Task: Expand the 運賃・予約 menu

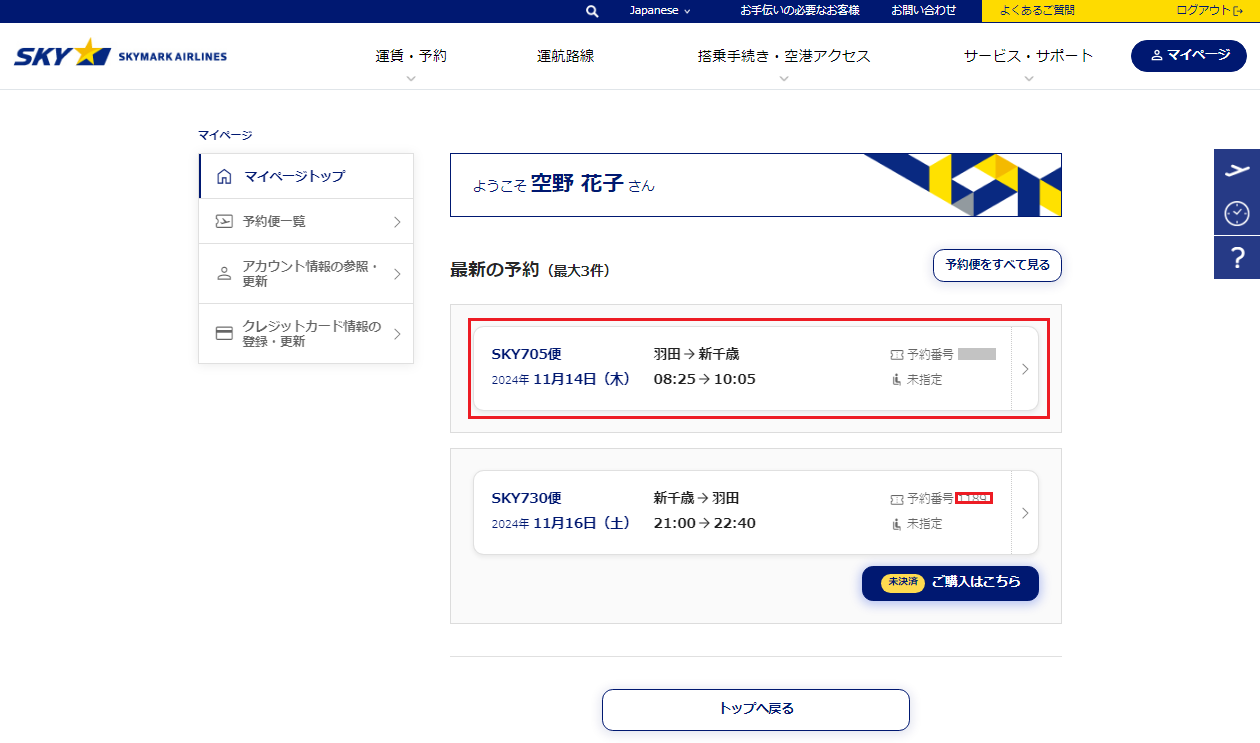Action: click(411, 57)
